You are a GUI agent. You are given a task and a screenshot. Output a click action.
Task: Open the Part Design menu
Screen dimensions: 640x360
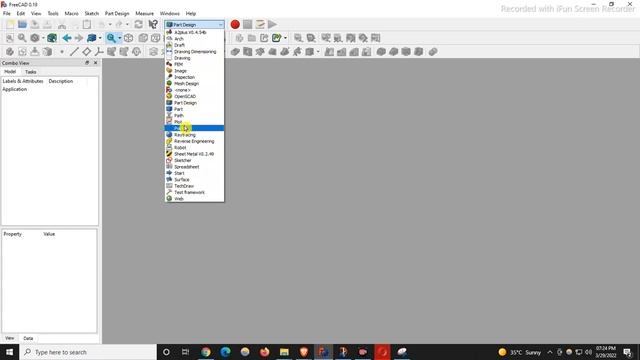click(117, 13)
